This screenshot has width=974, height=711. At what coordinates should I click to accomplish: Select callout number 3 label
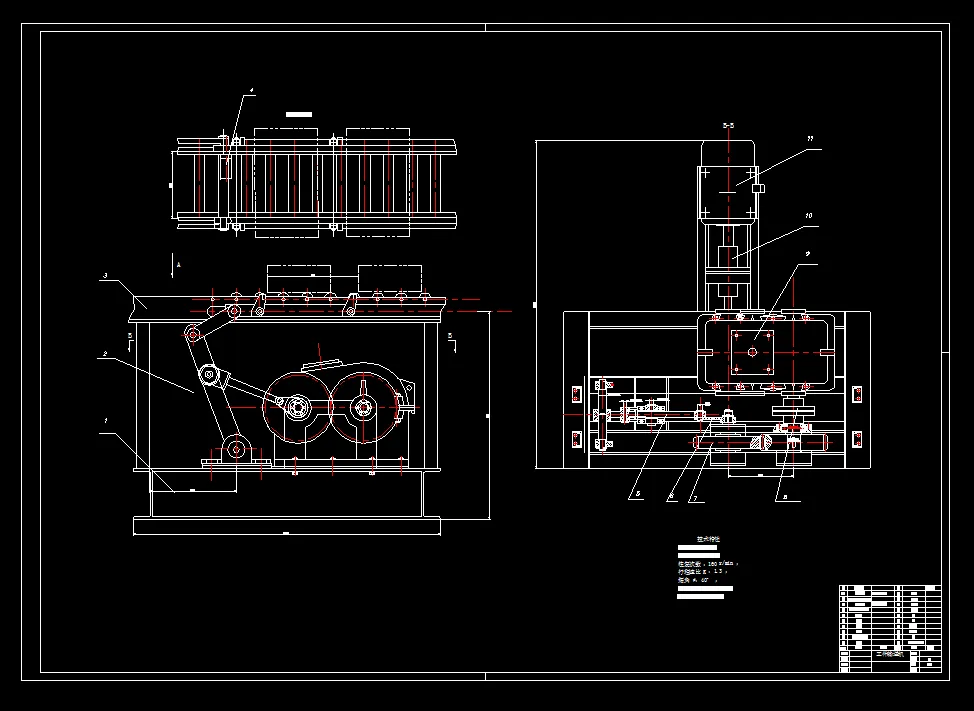[x=105, y=275]
